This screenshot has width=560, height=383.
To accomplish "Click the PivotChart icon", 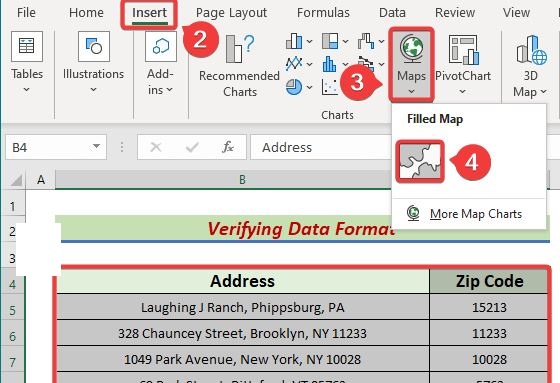I will click(463, 49).
